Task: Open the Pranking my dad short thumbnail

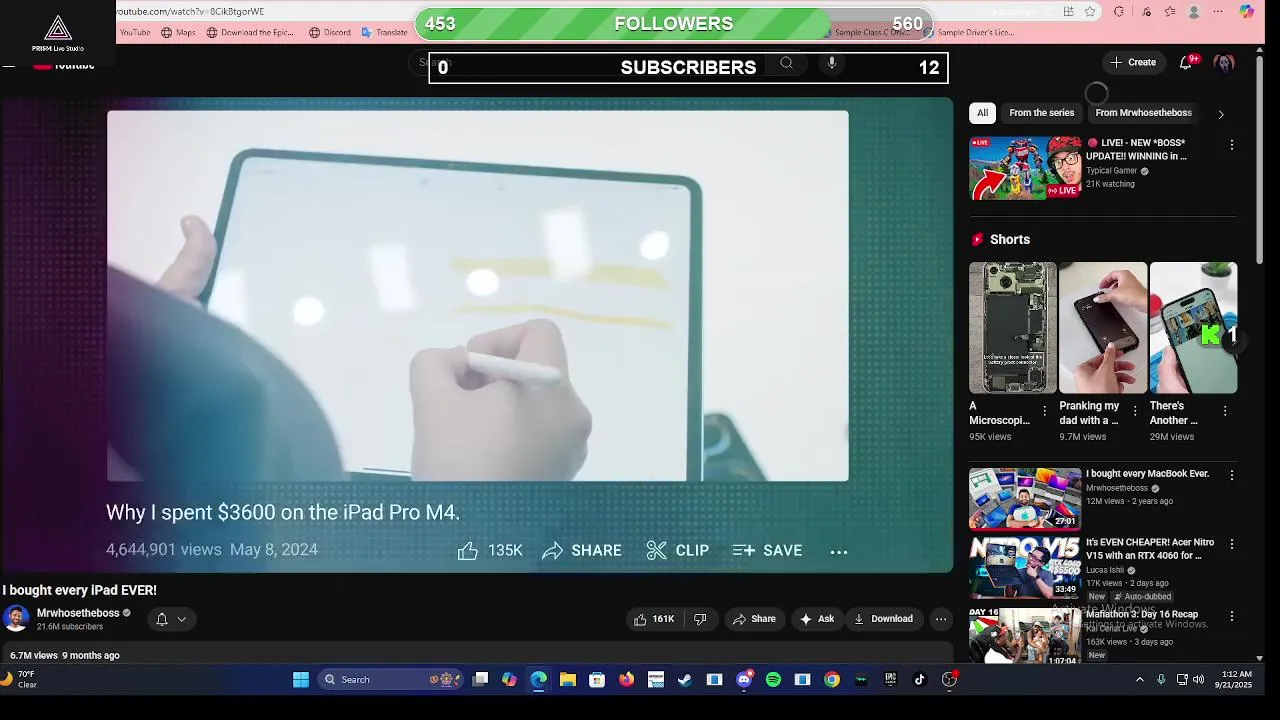Action: (1103, 328)
